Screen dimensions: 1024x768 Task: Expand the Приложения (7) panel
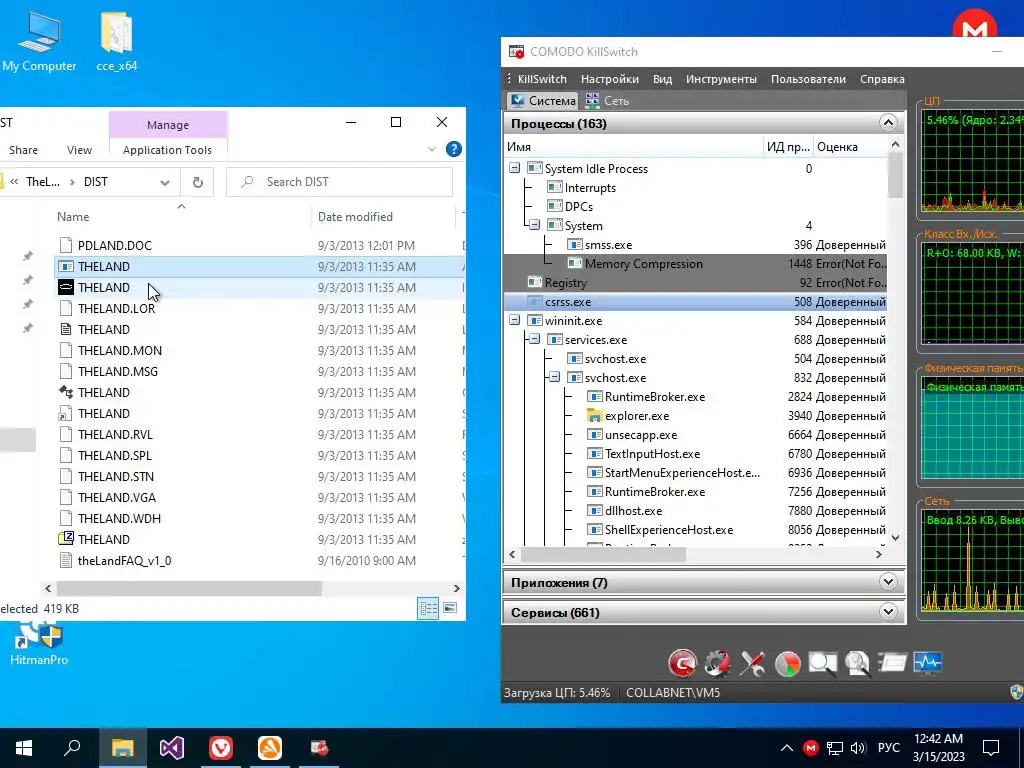point(888,581)
